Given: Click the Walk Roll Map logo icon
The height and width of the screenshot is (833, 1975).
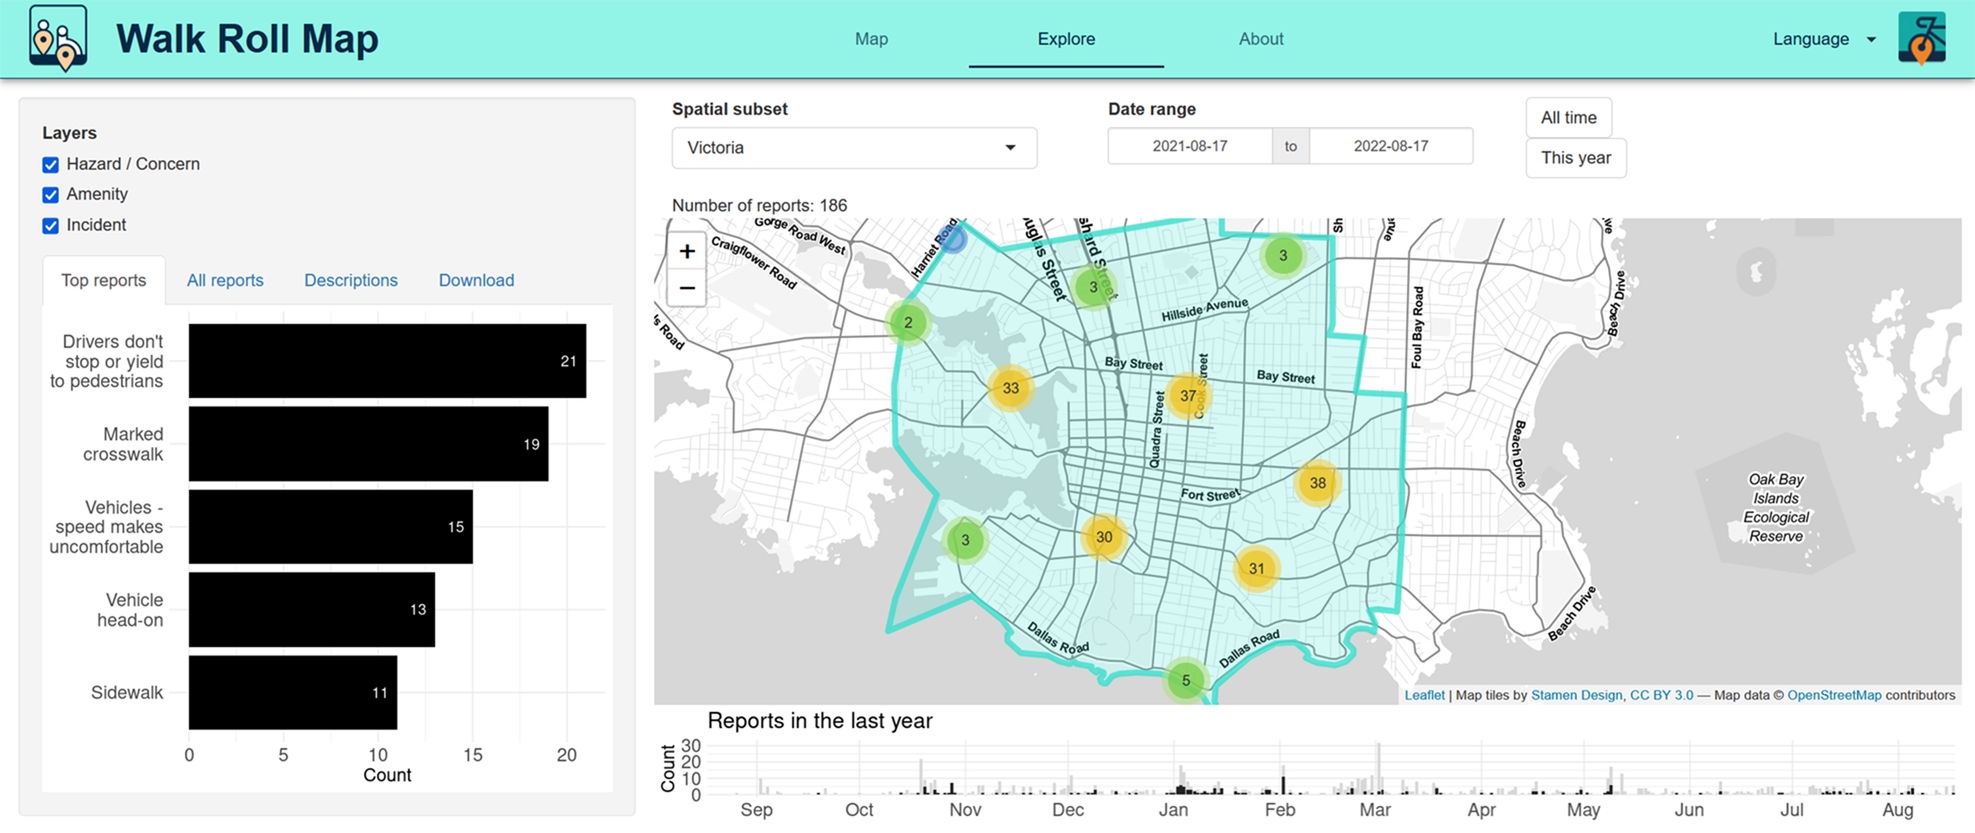Looking at the screenshot, I should point(58,39).
